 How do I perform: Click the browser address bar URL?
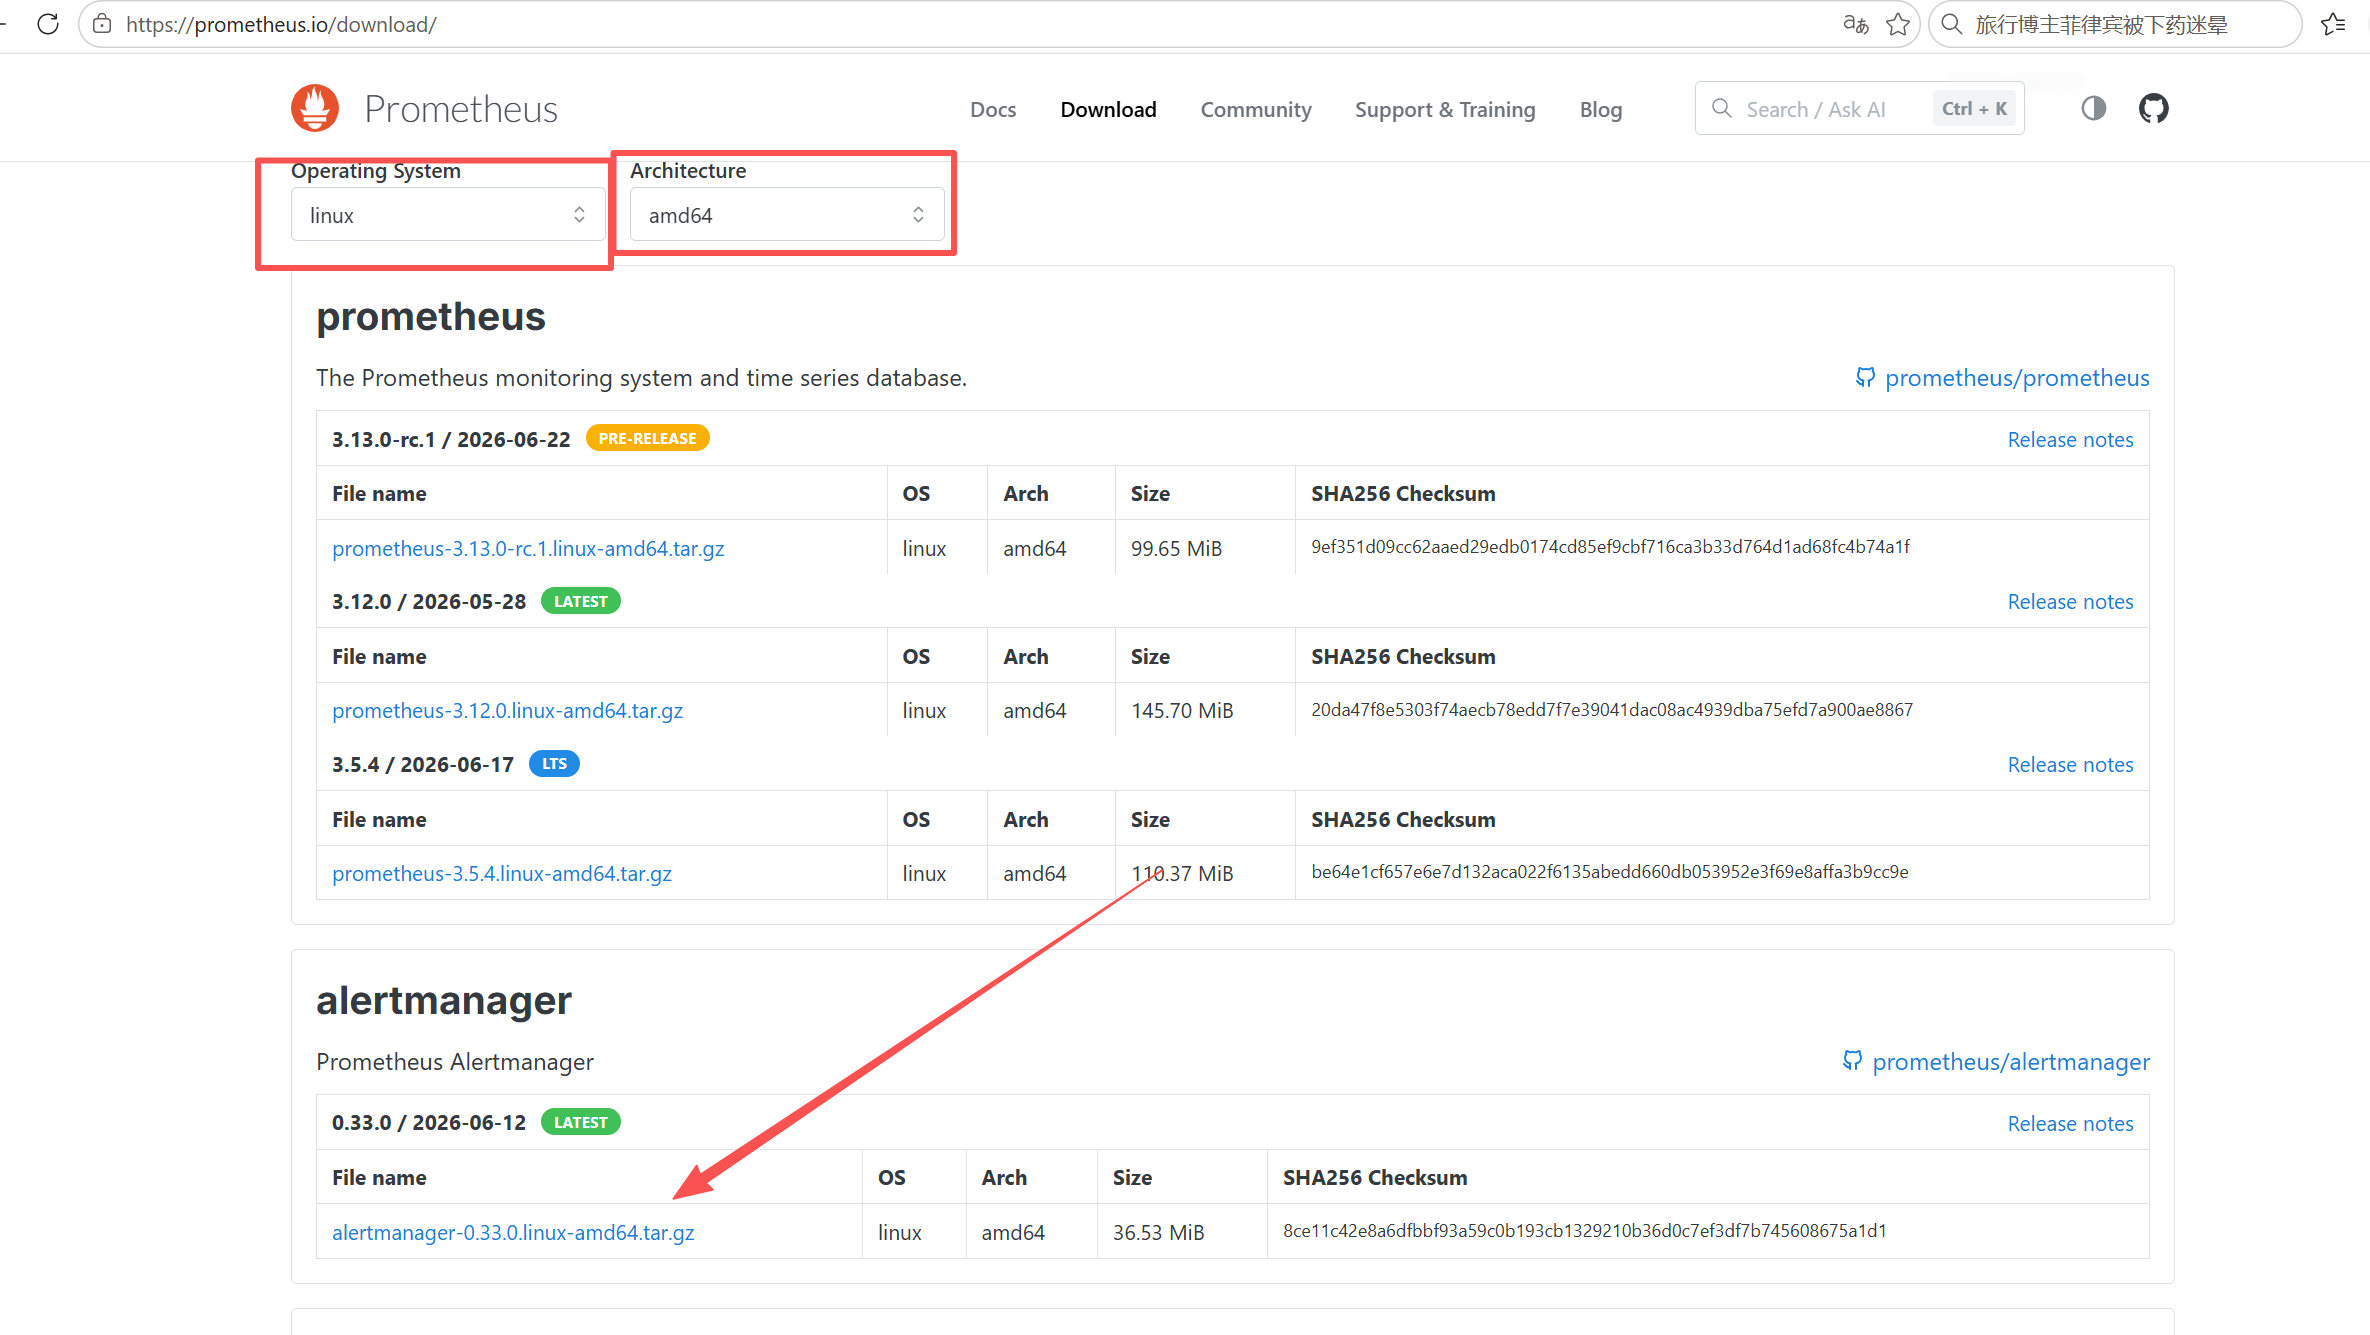(281, 24)
